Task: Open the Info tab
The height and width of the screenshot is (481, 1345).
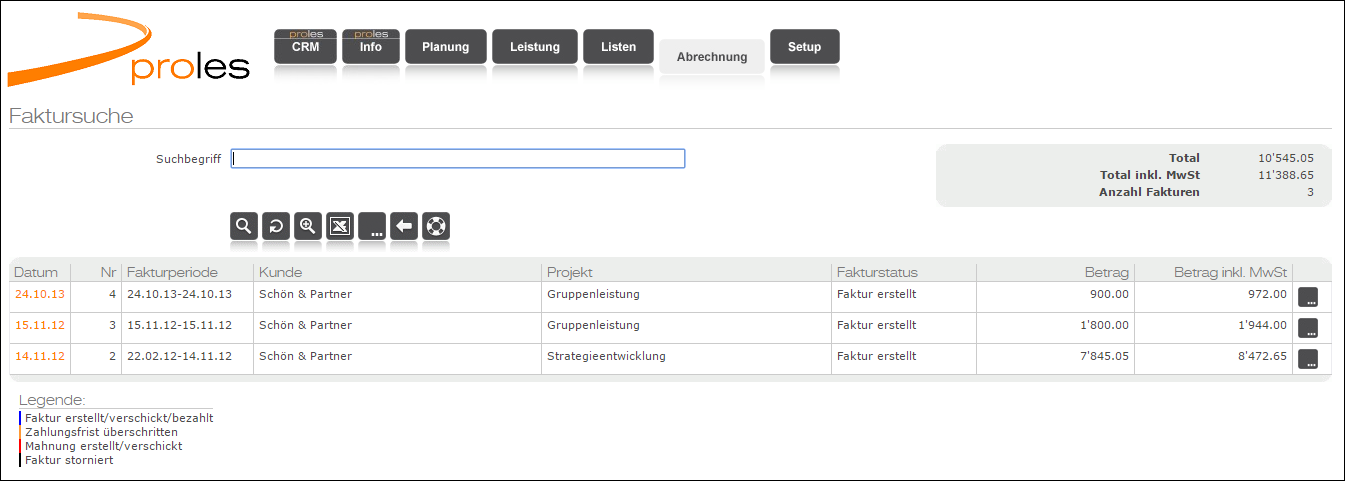Action: 371,47
